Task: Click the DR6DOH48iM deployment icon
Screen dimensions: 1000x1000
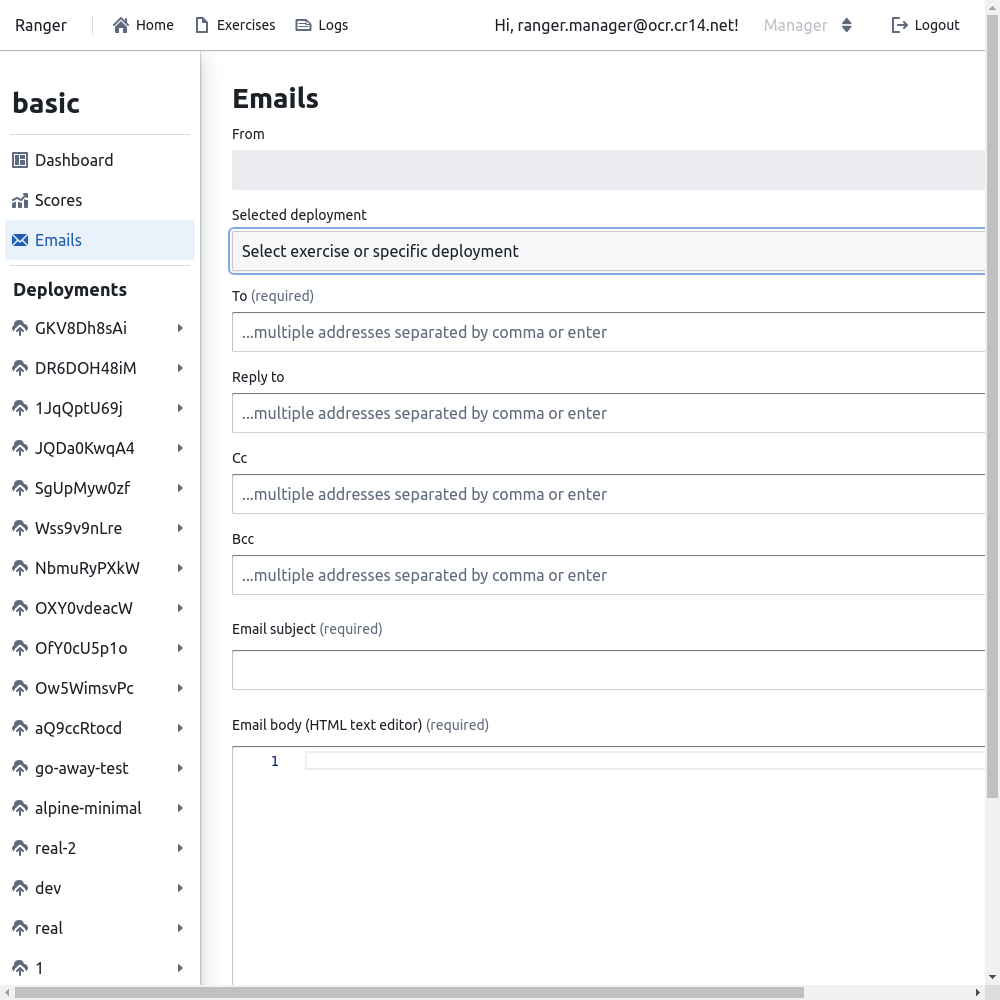Action: (20, 368)
